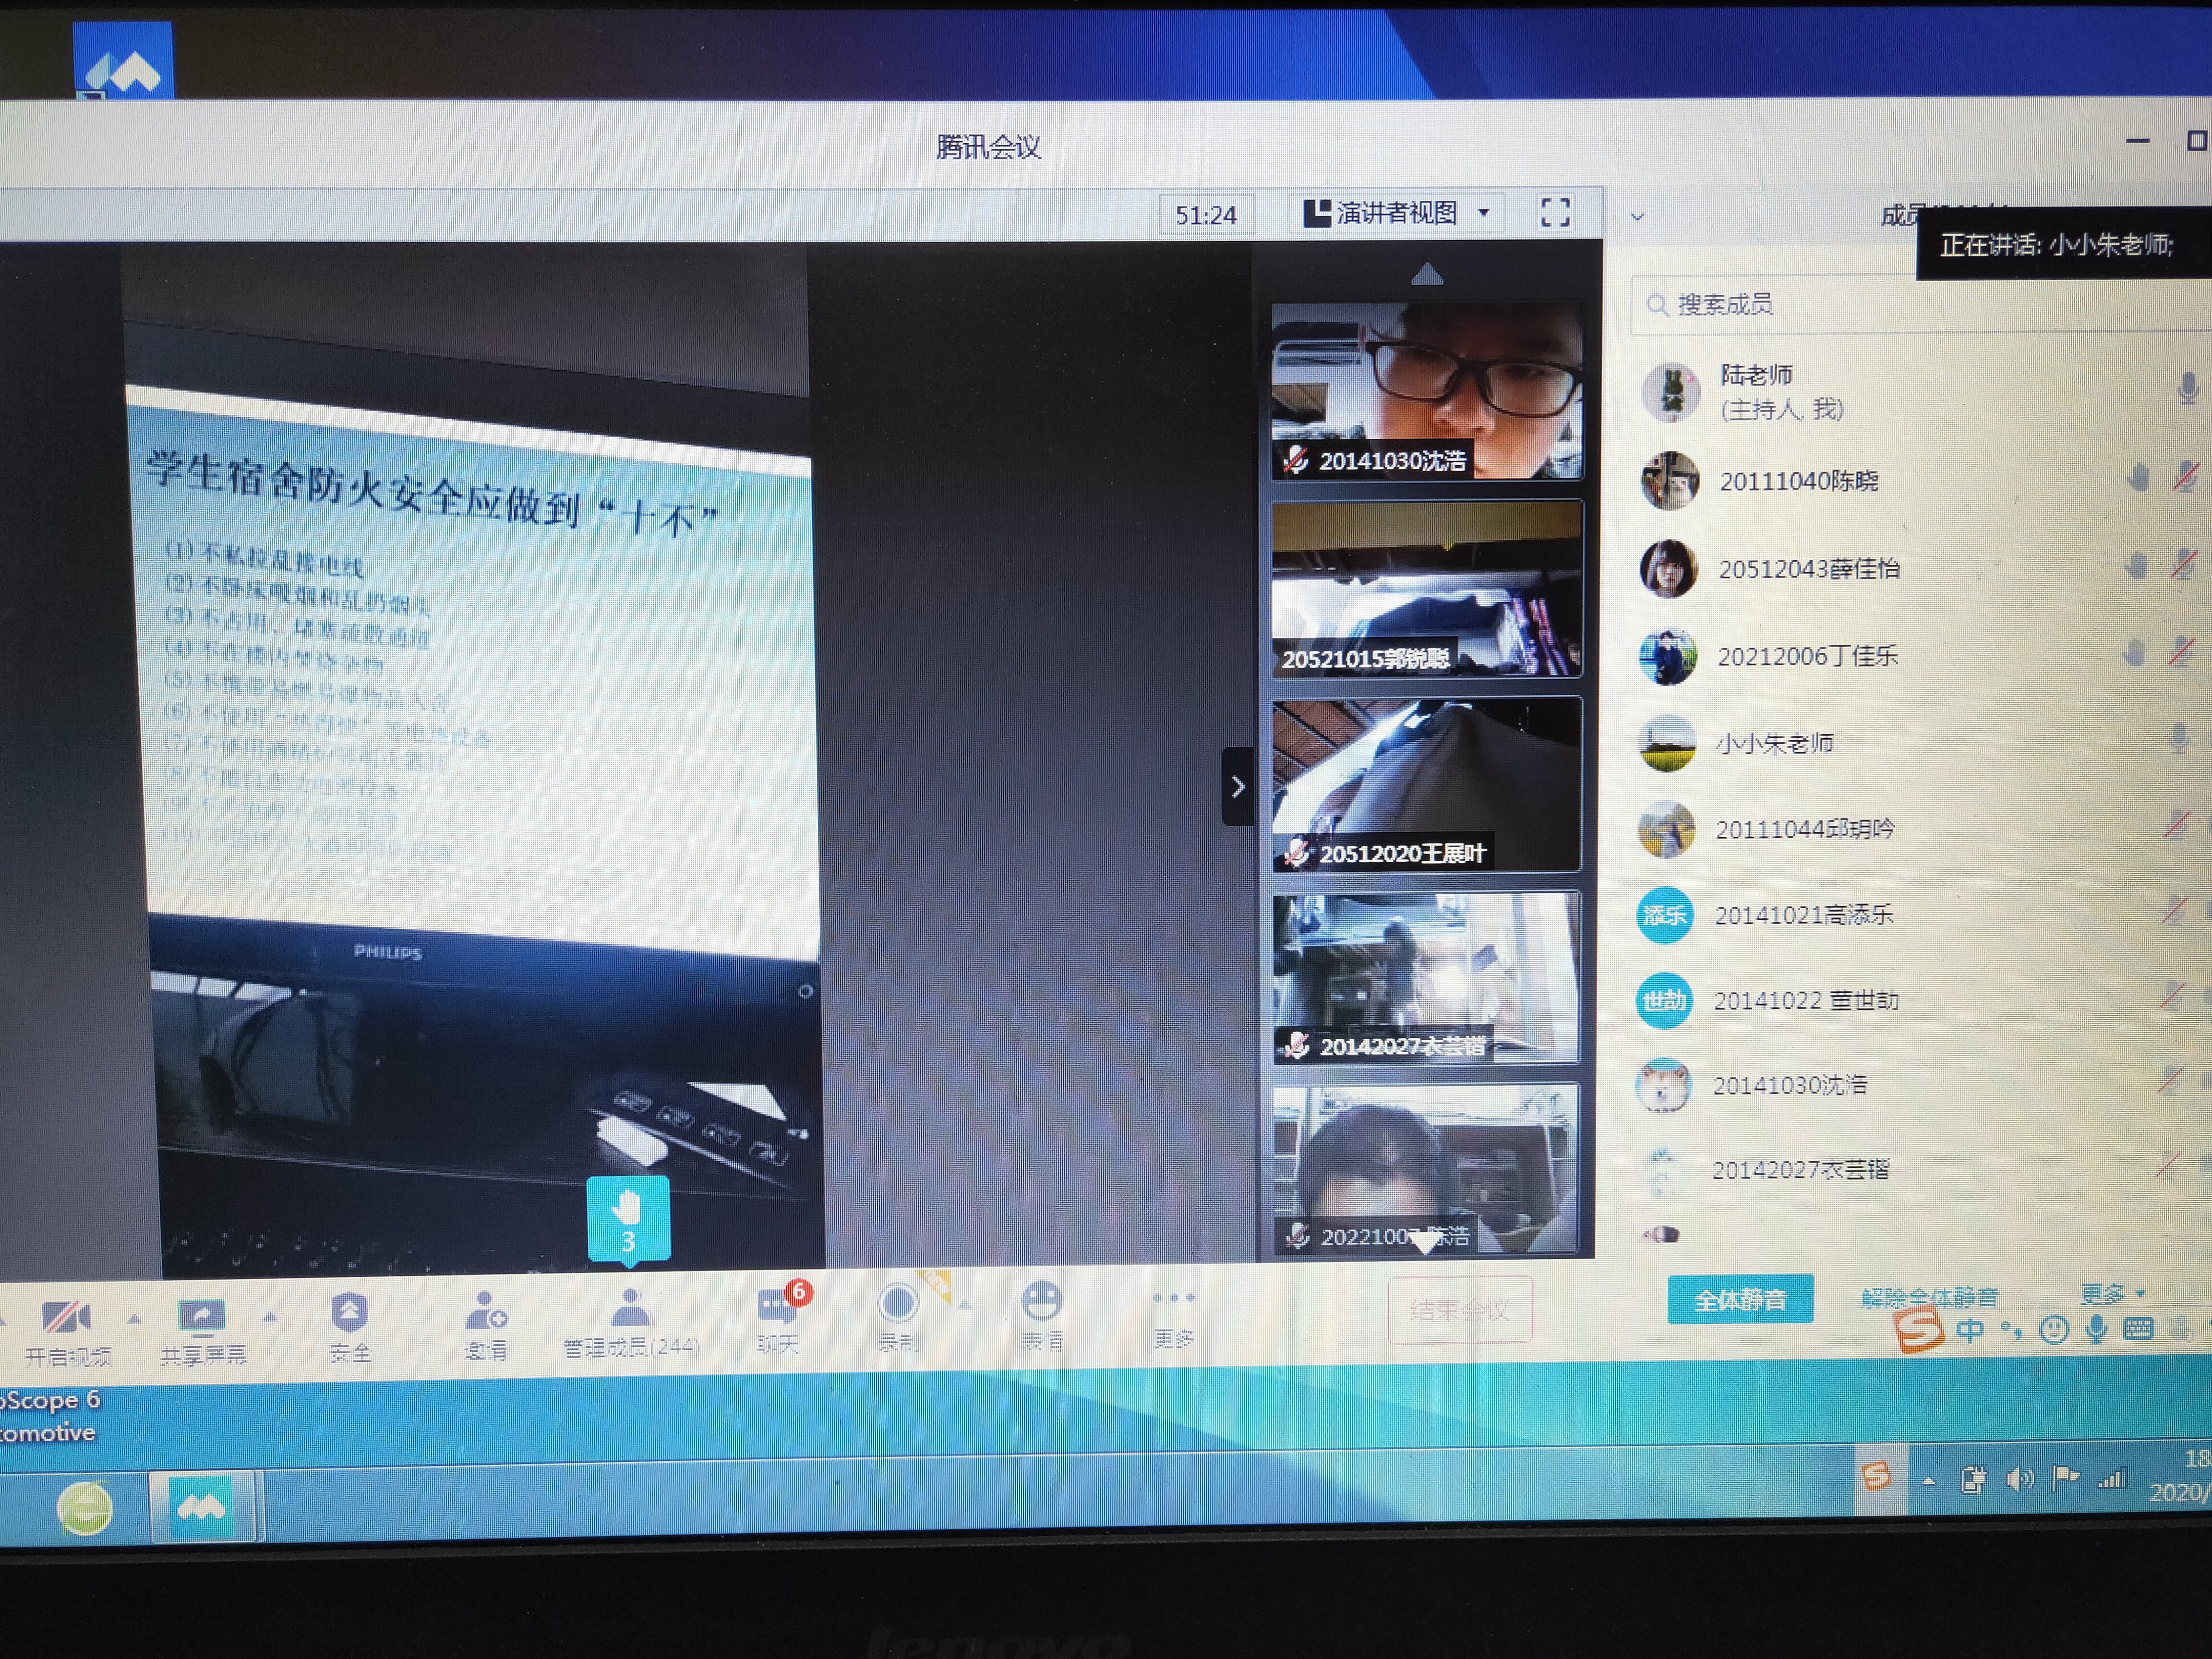Screen dimensions: 2212x1659
Task: Open the toolbar 更多 three-dots menu
Action: (x=1173, y=1299)
